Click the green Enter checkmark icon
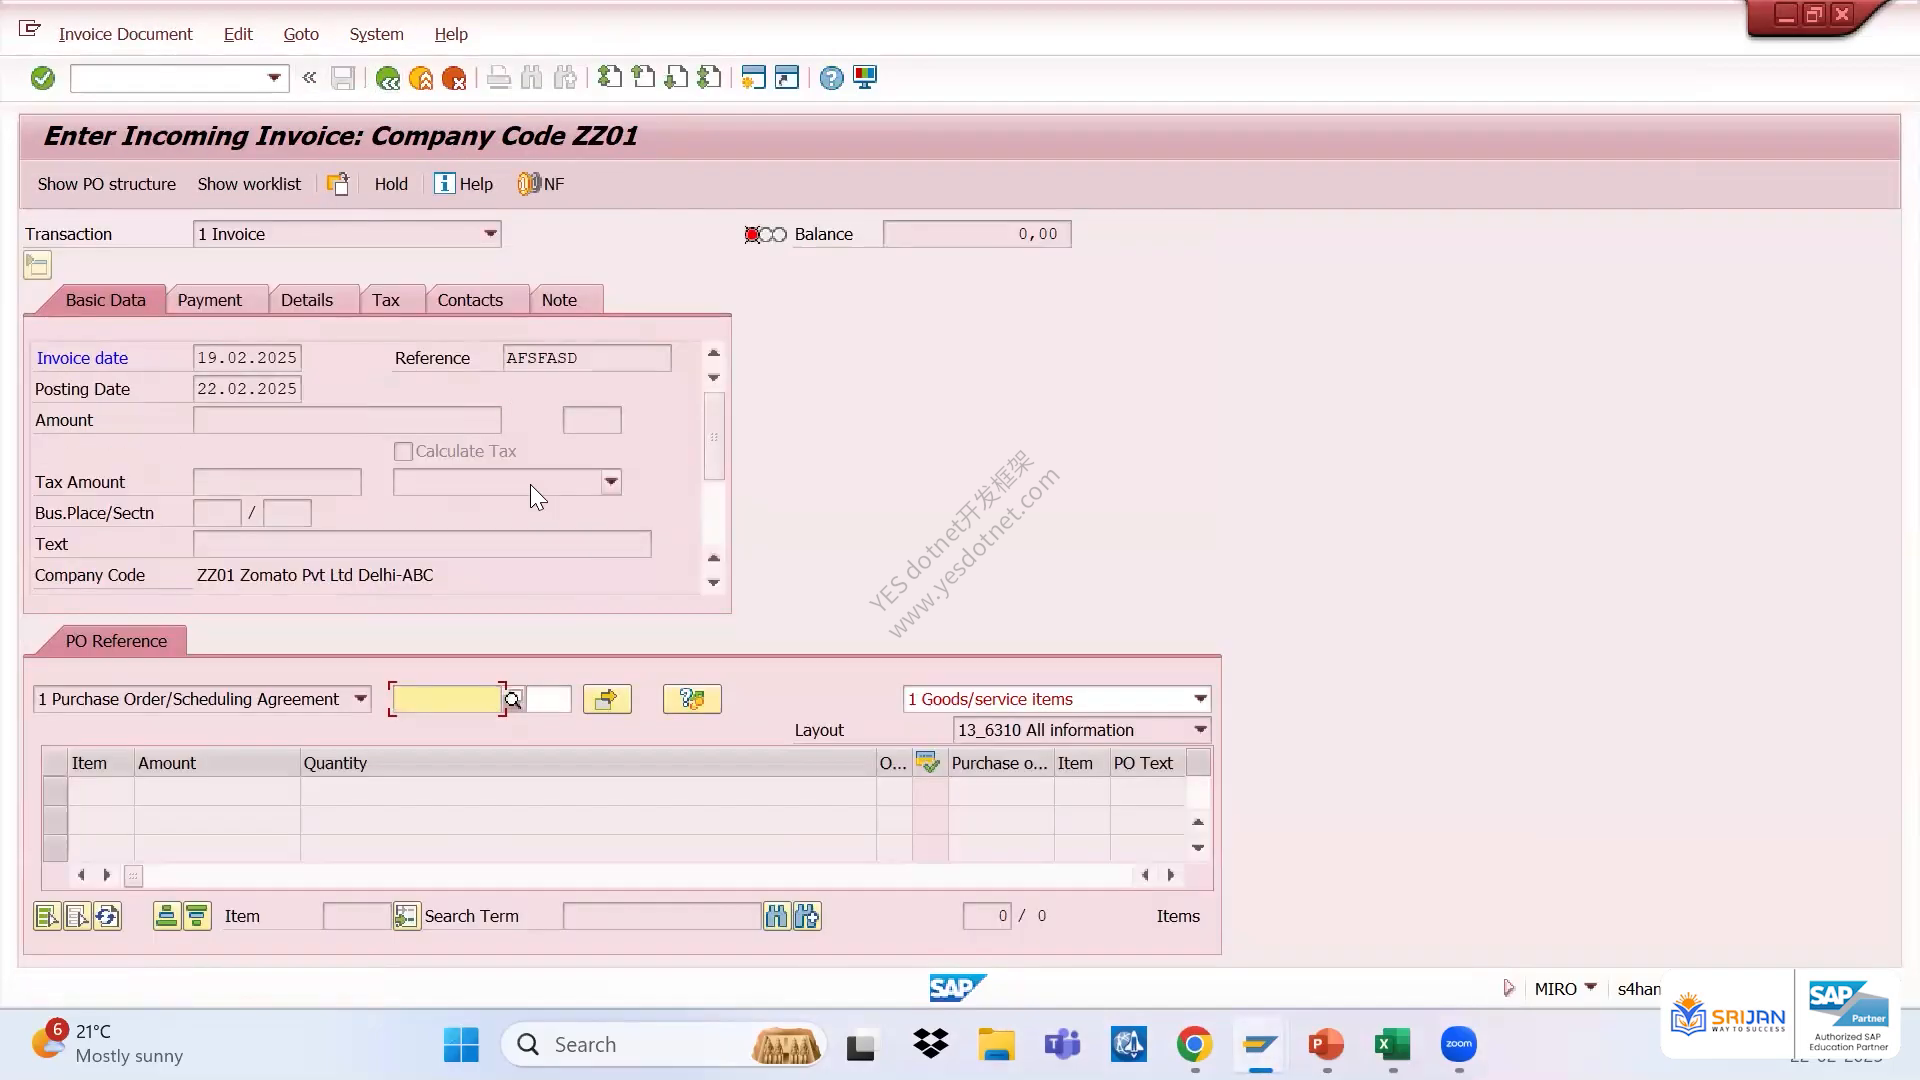Image resolution: width=1920 pixels, height=1080 pixels. click(x=42, y=78)
